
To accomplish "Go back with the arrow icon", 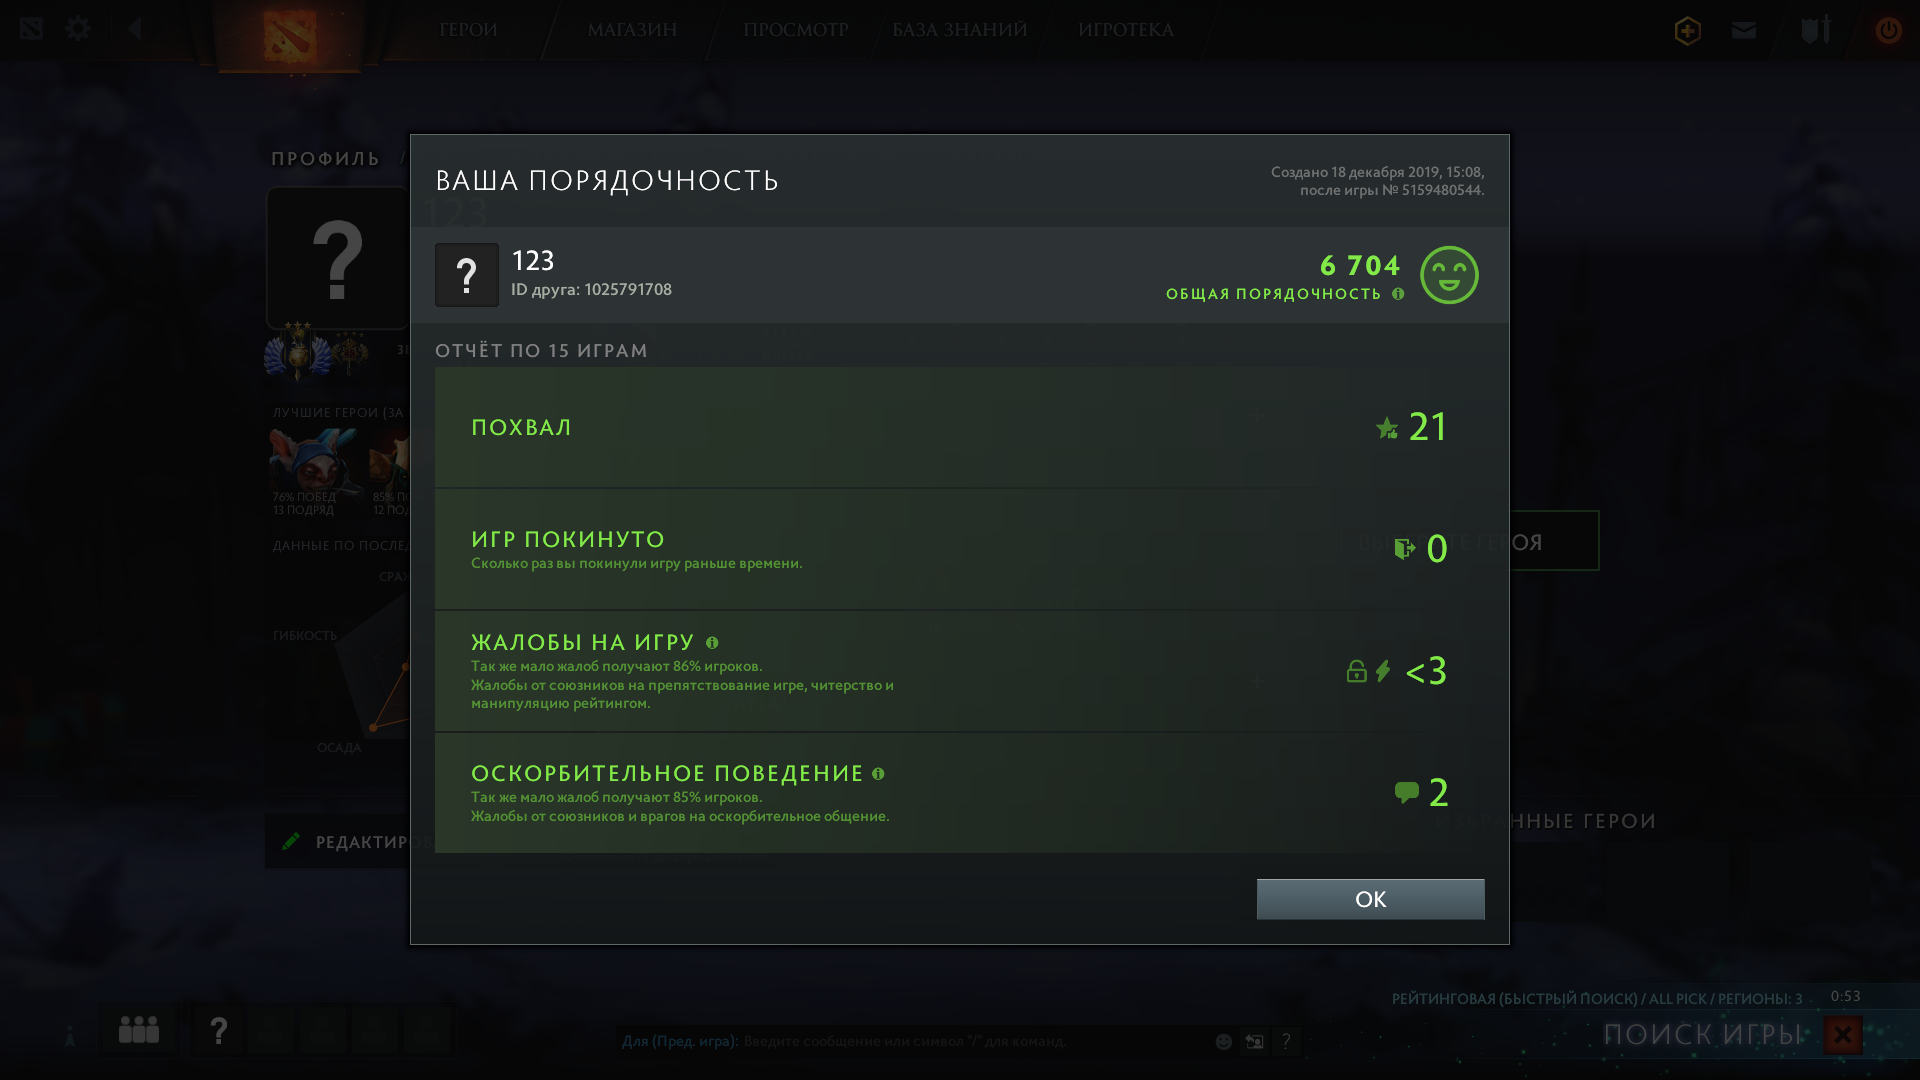I will tap(135, 29).
